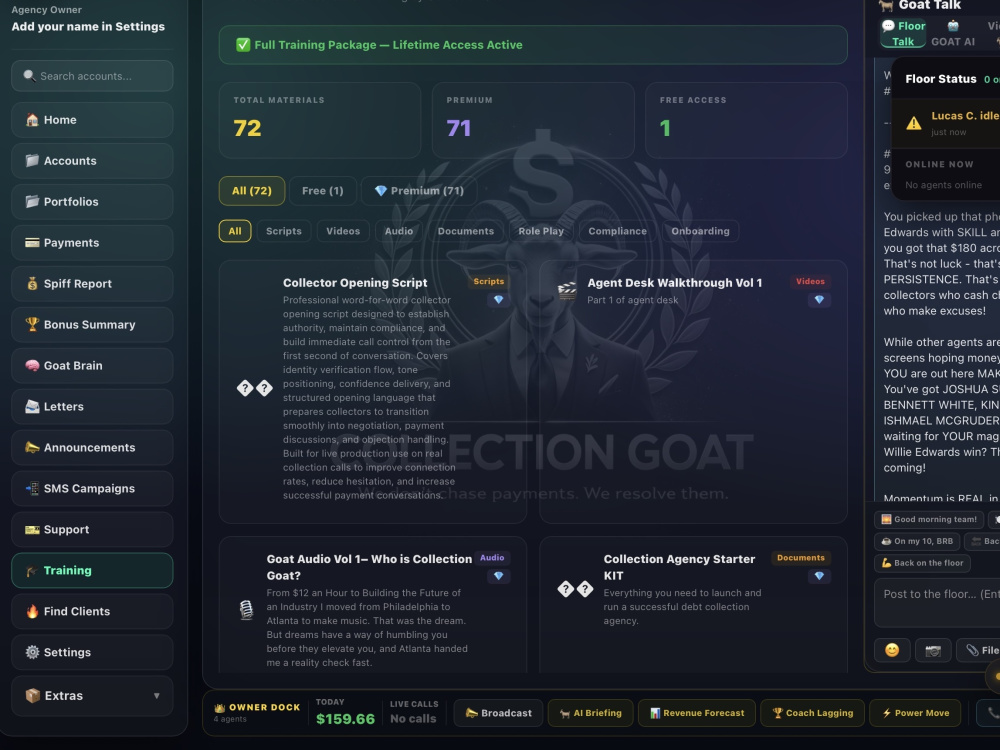Open the Payments page

(92, 242)
